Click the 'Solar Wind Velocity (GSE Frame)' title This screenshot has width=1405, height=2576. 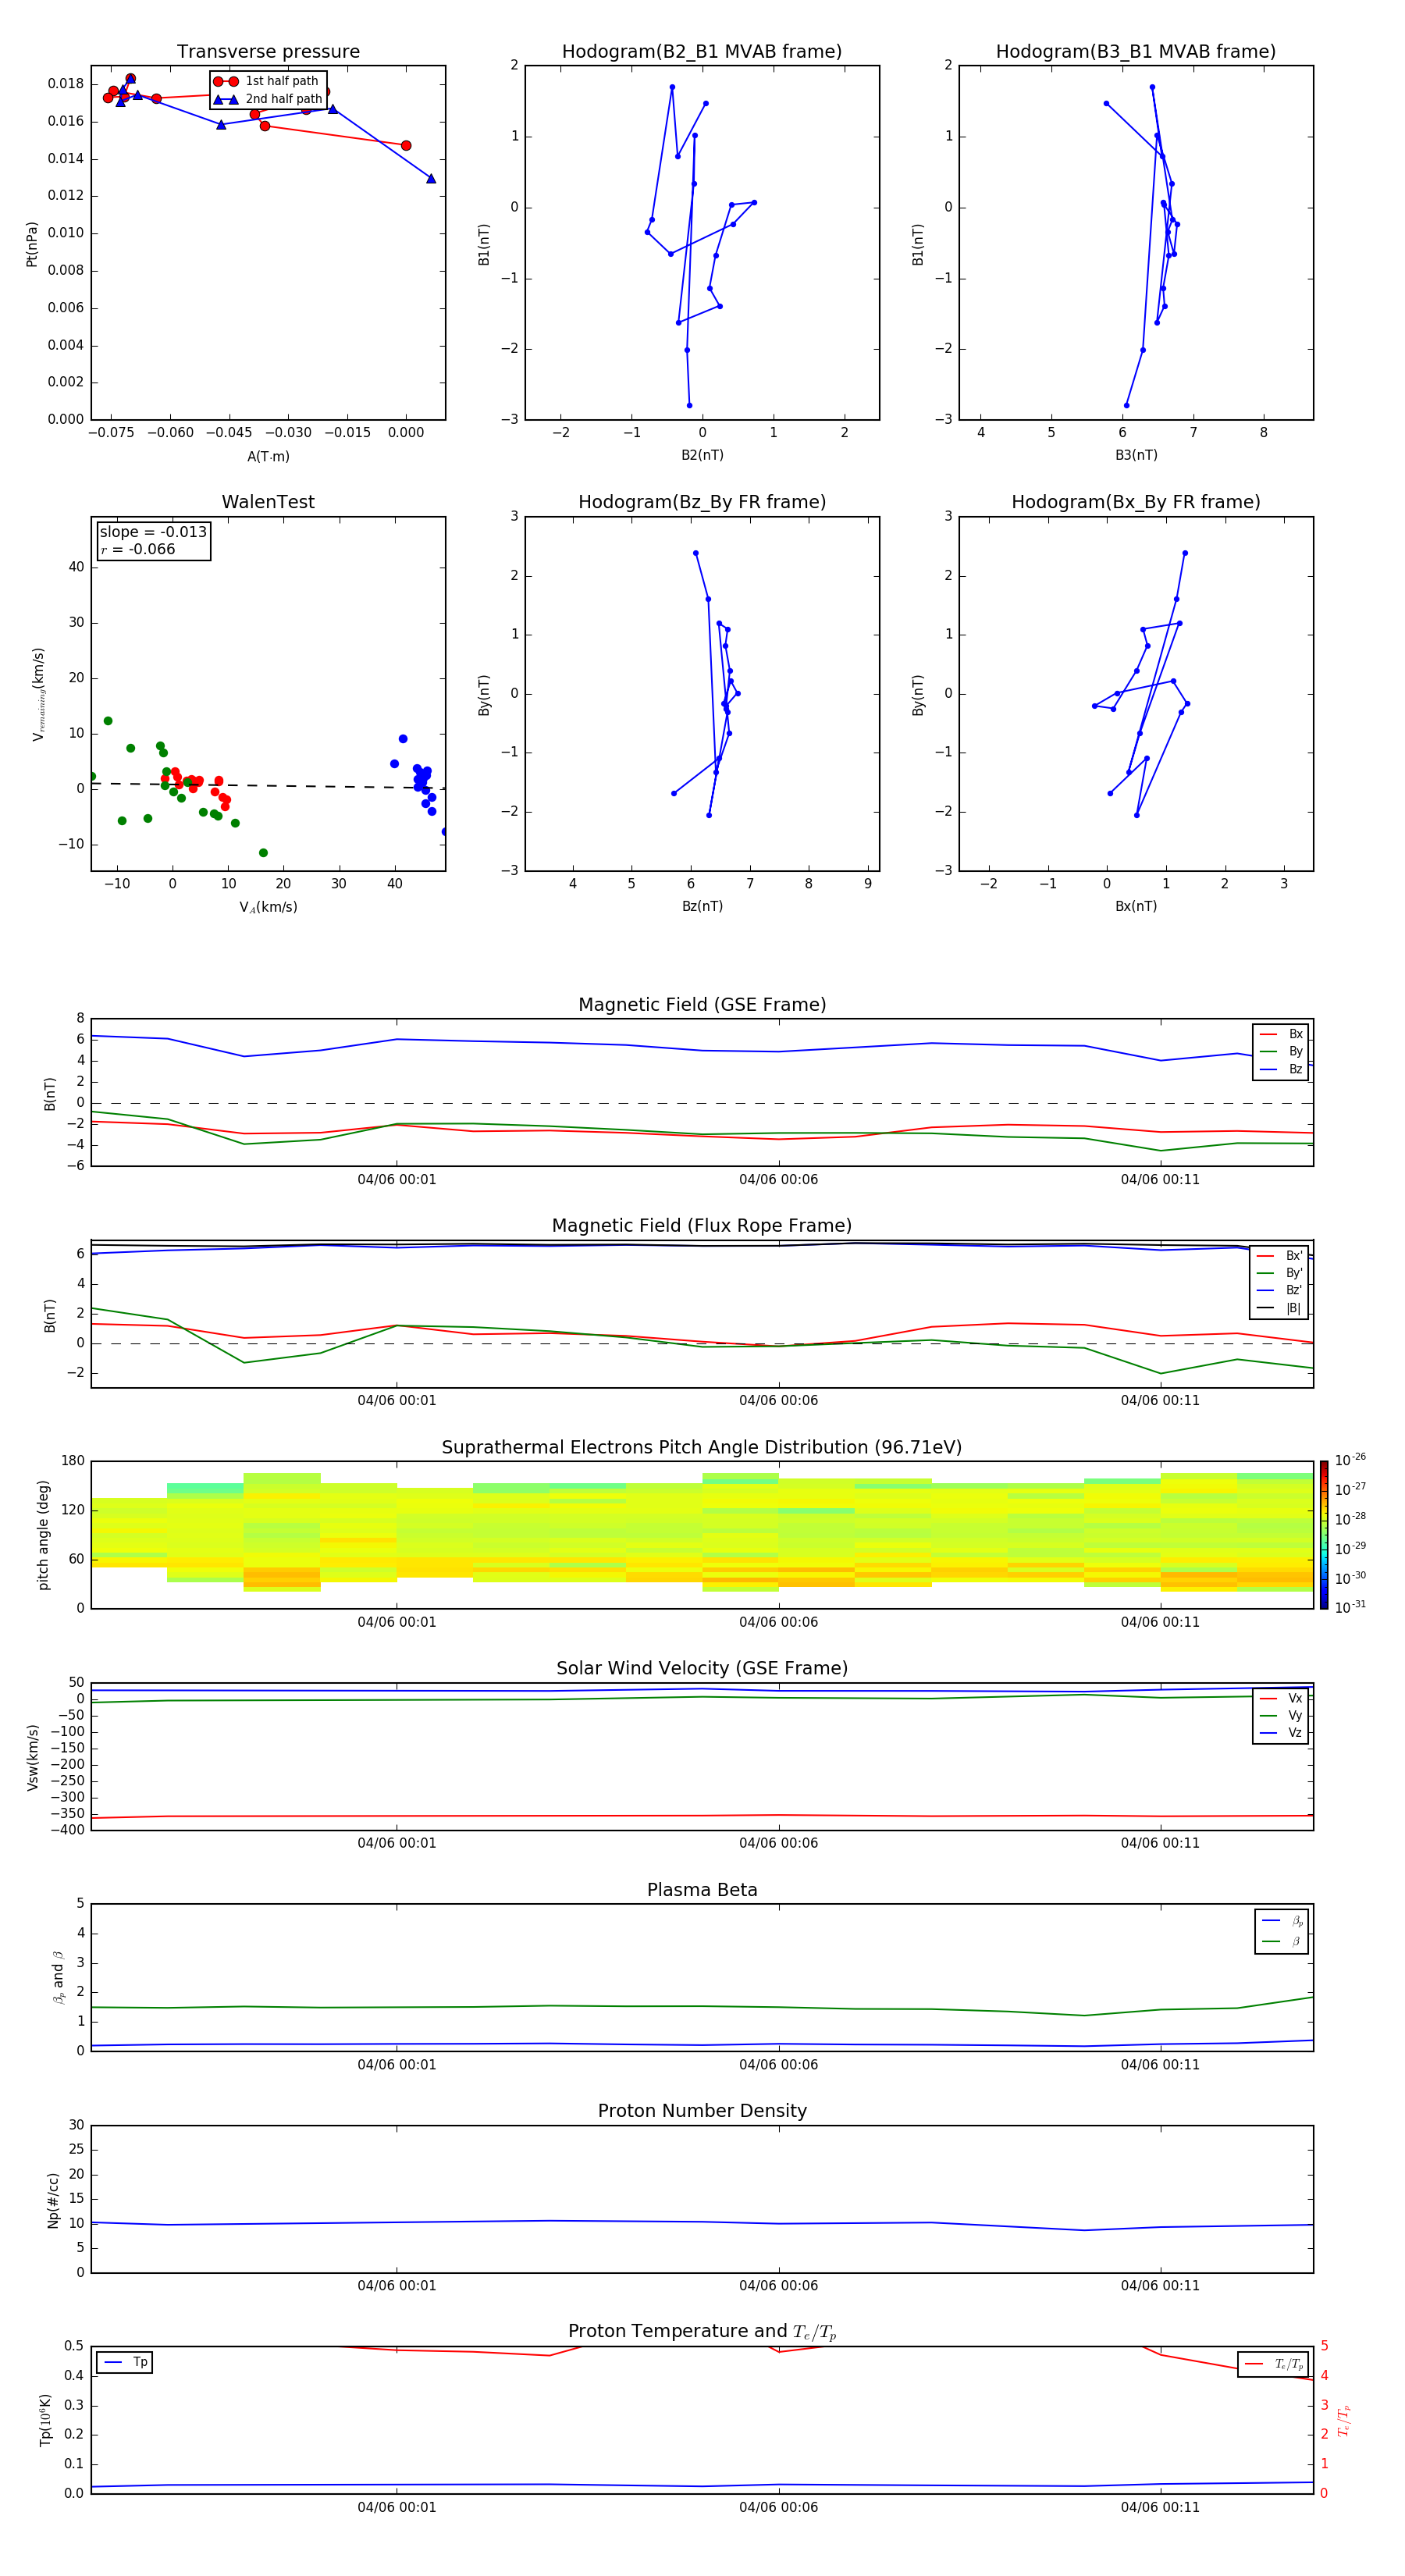[x=702, y=1668]
